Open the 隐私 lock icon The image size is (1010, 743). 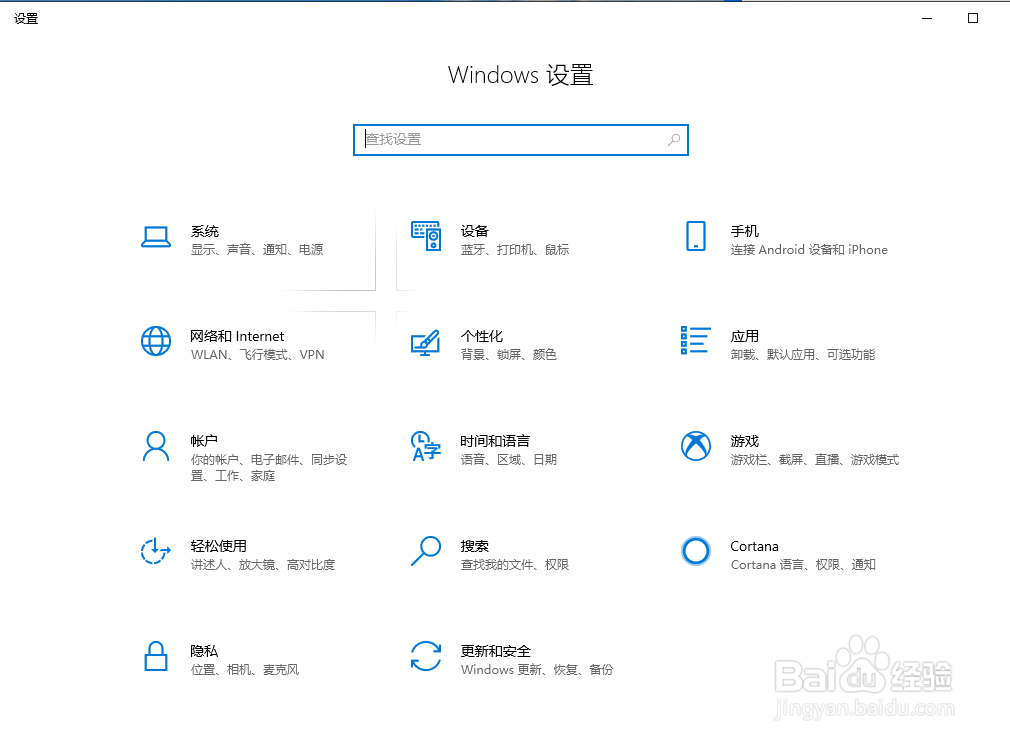[x=156, y=657]
